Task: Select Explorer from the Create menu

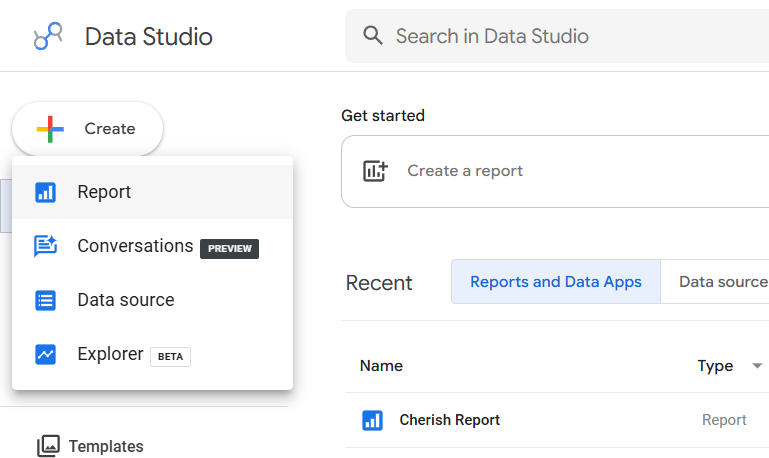Action: [153, 354]
